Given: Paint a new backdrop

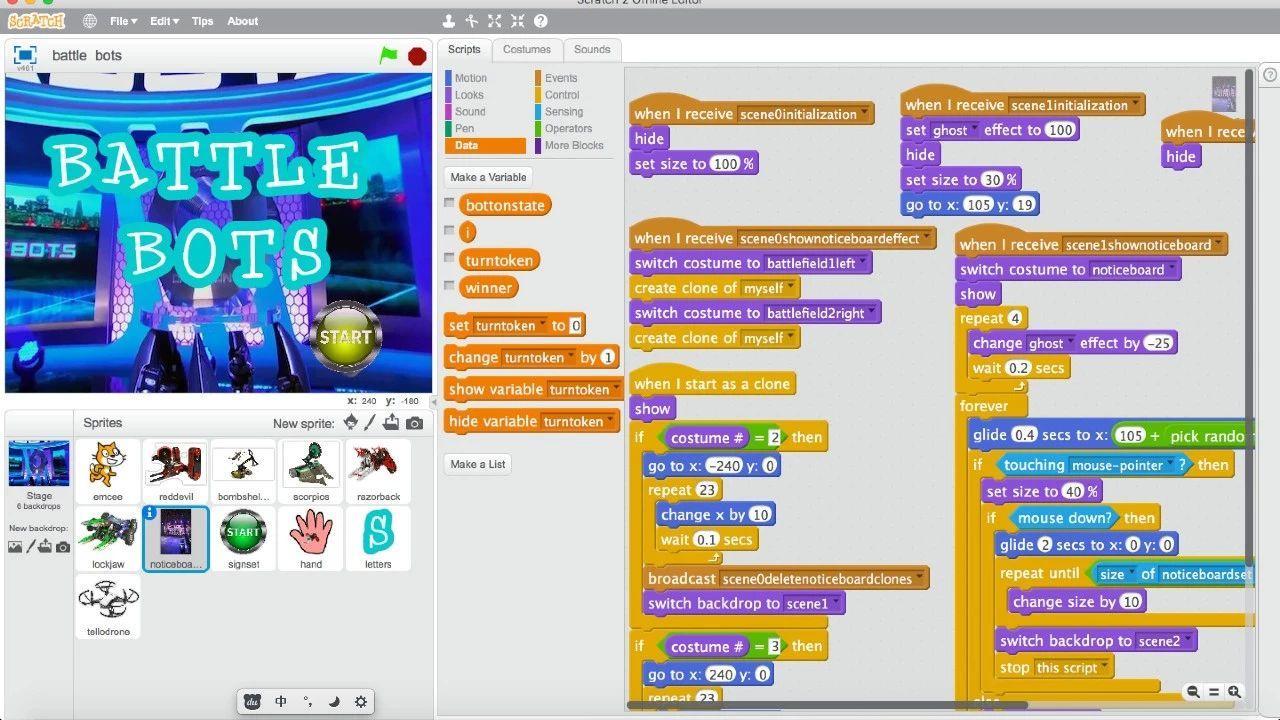Looking at the screenshot, I should click(x=30, y=547).
